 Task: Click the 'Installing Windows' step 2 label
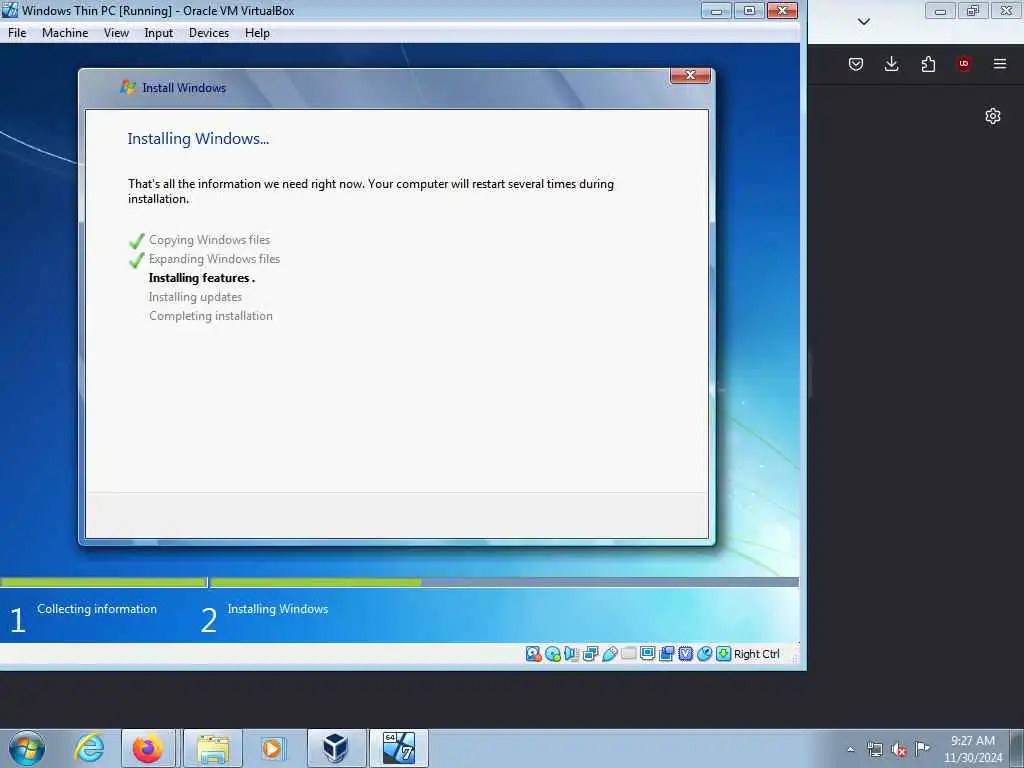point(278,609)
